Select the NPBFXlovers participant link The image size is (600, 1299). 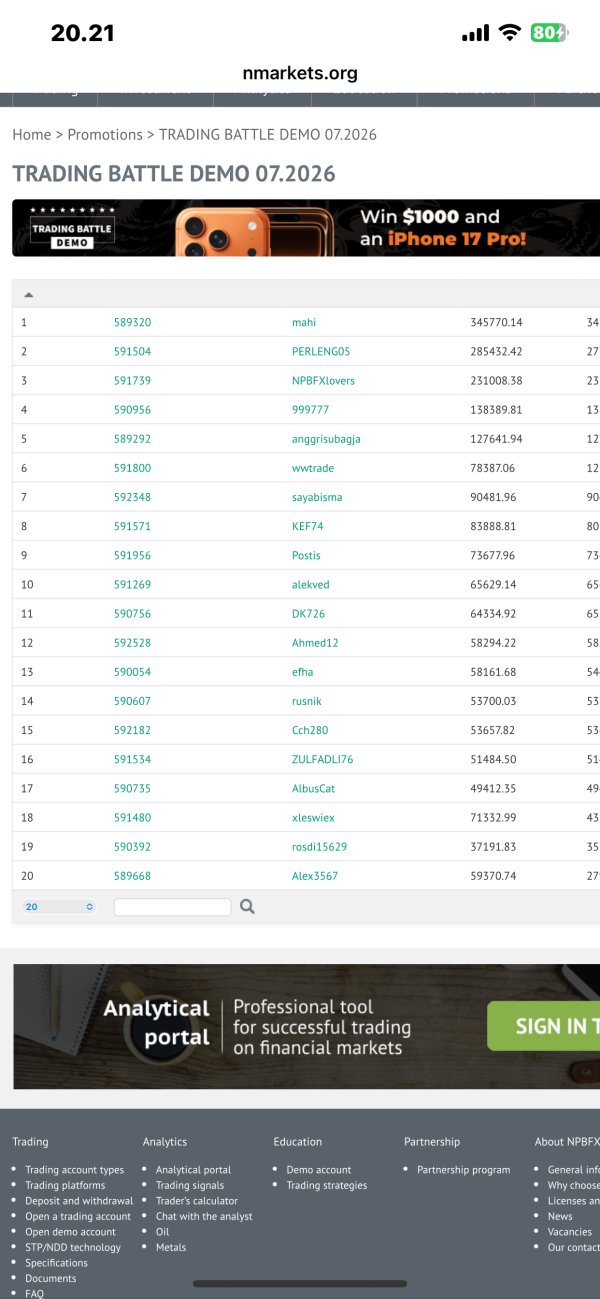323,380
